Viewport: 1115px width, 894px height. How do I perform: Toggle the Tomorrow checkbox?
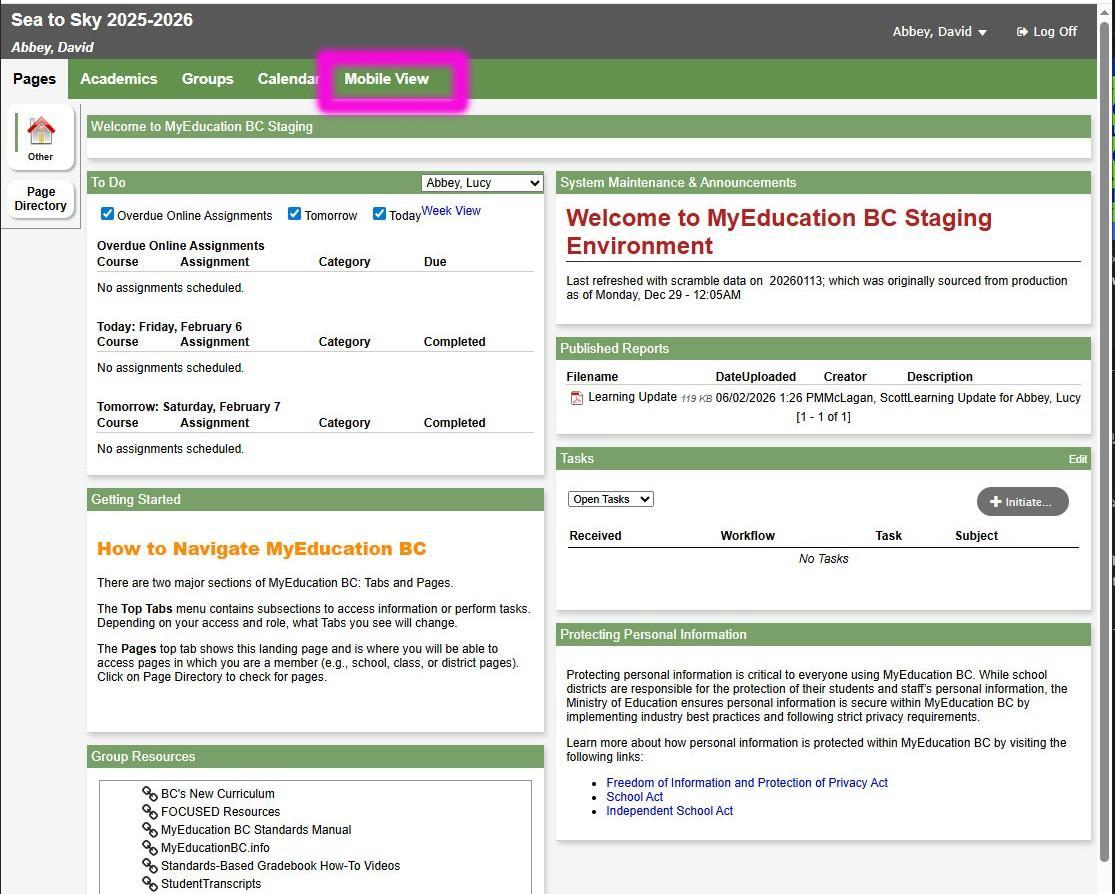coord(294,214)
